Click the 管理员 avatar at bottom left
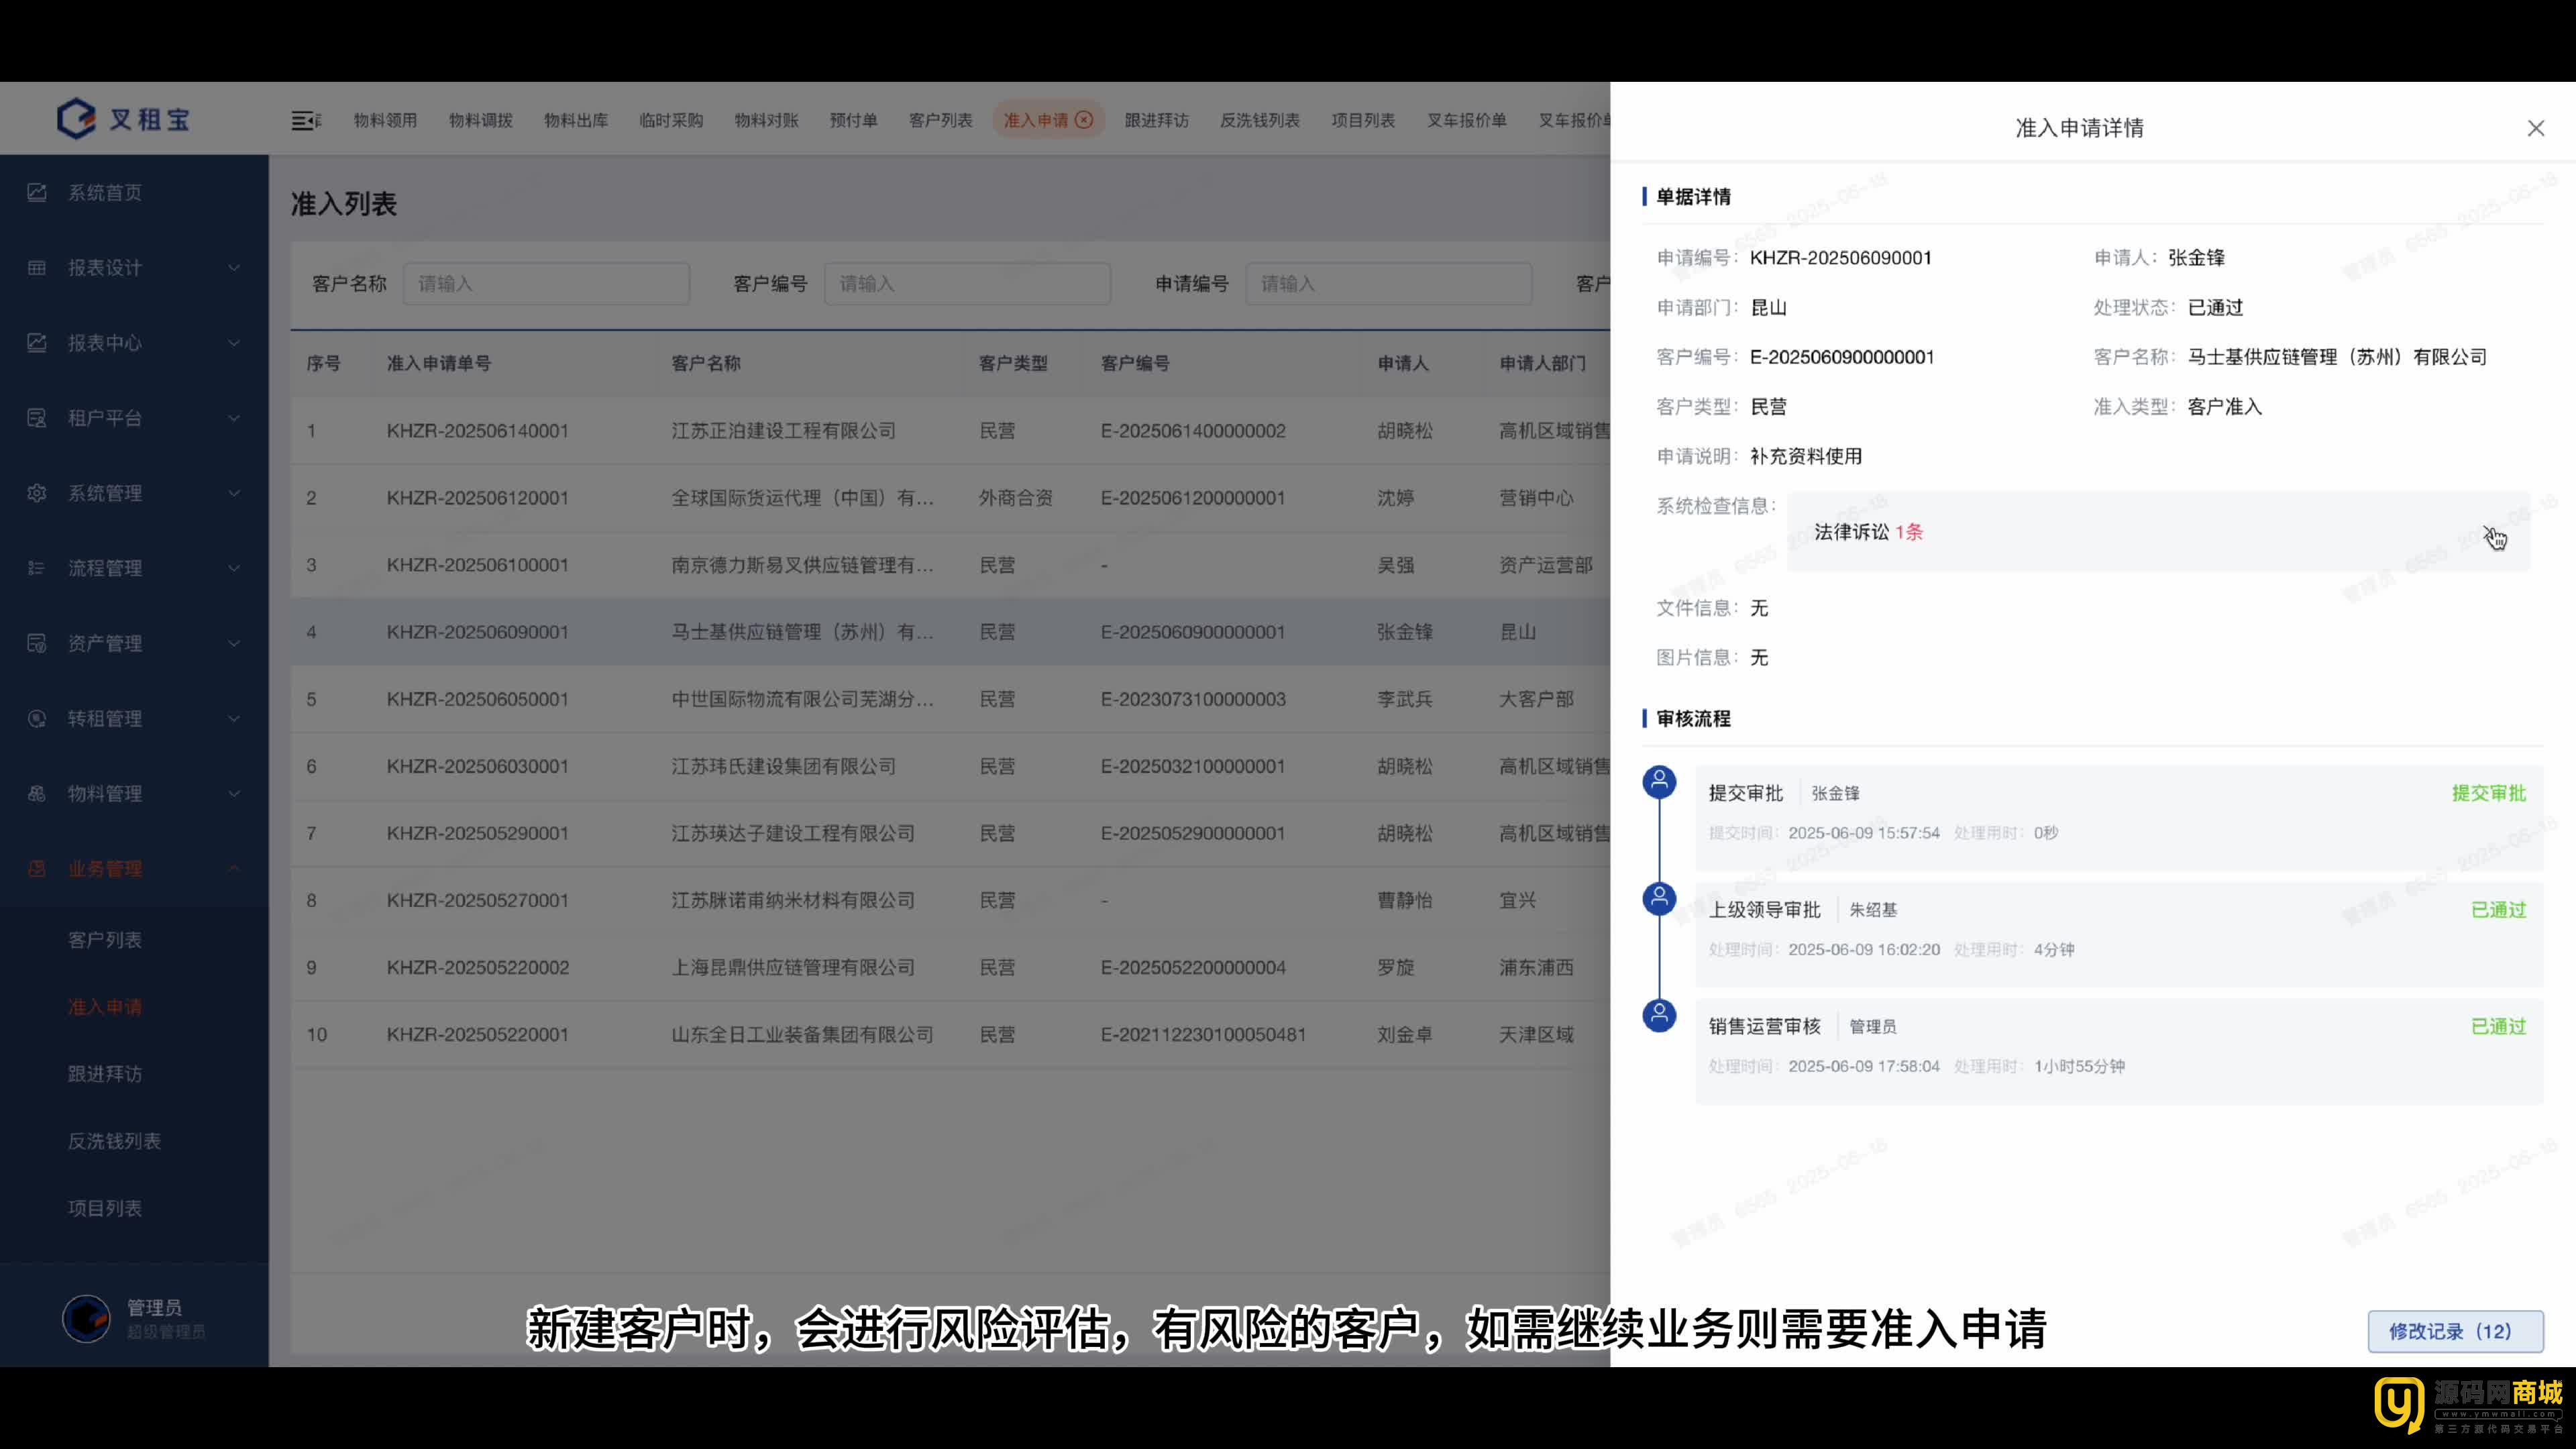Image resolution: width=2576 pixels, height=1449 pixels. [86, 1318]
